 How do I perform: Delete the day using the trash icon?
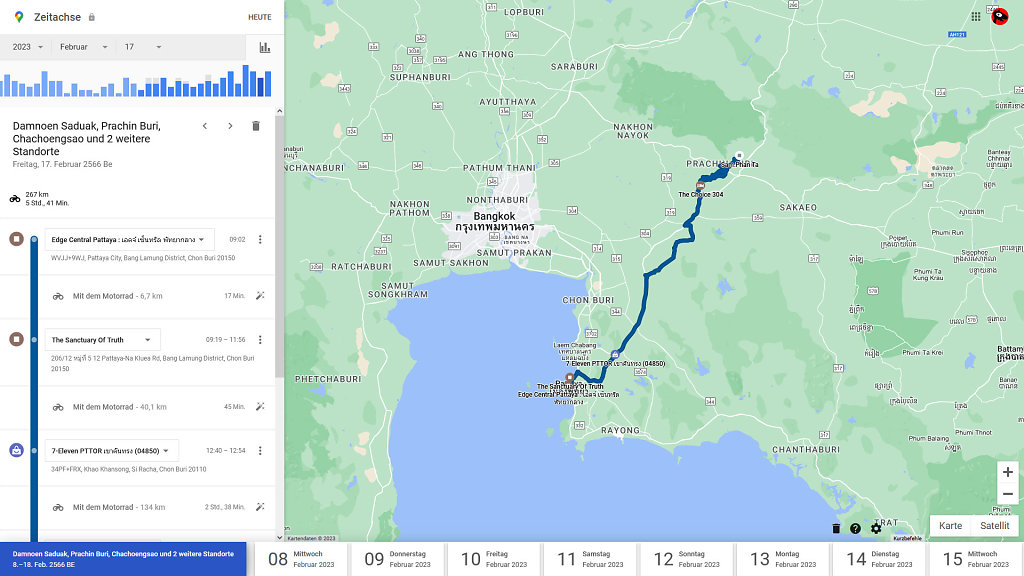coord(255,126)
